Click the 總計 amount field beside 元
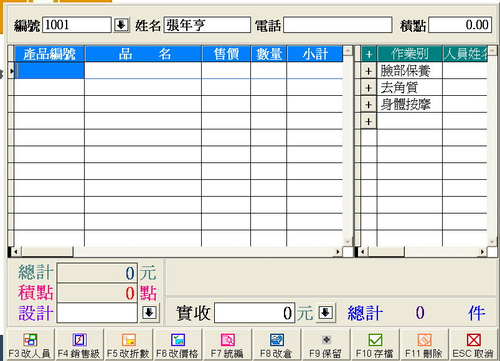The height and width of the screenshot is (361, 500). pos(97,273)
